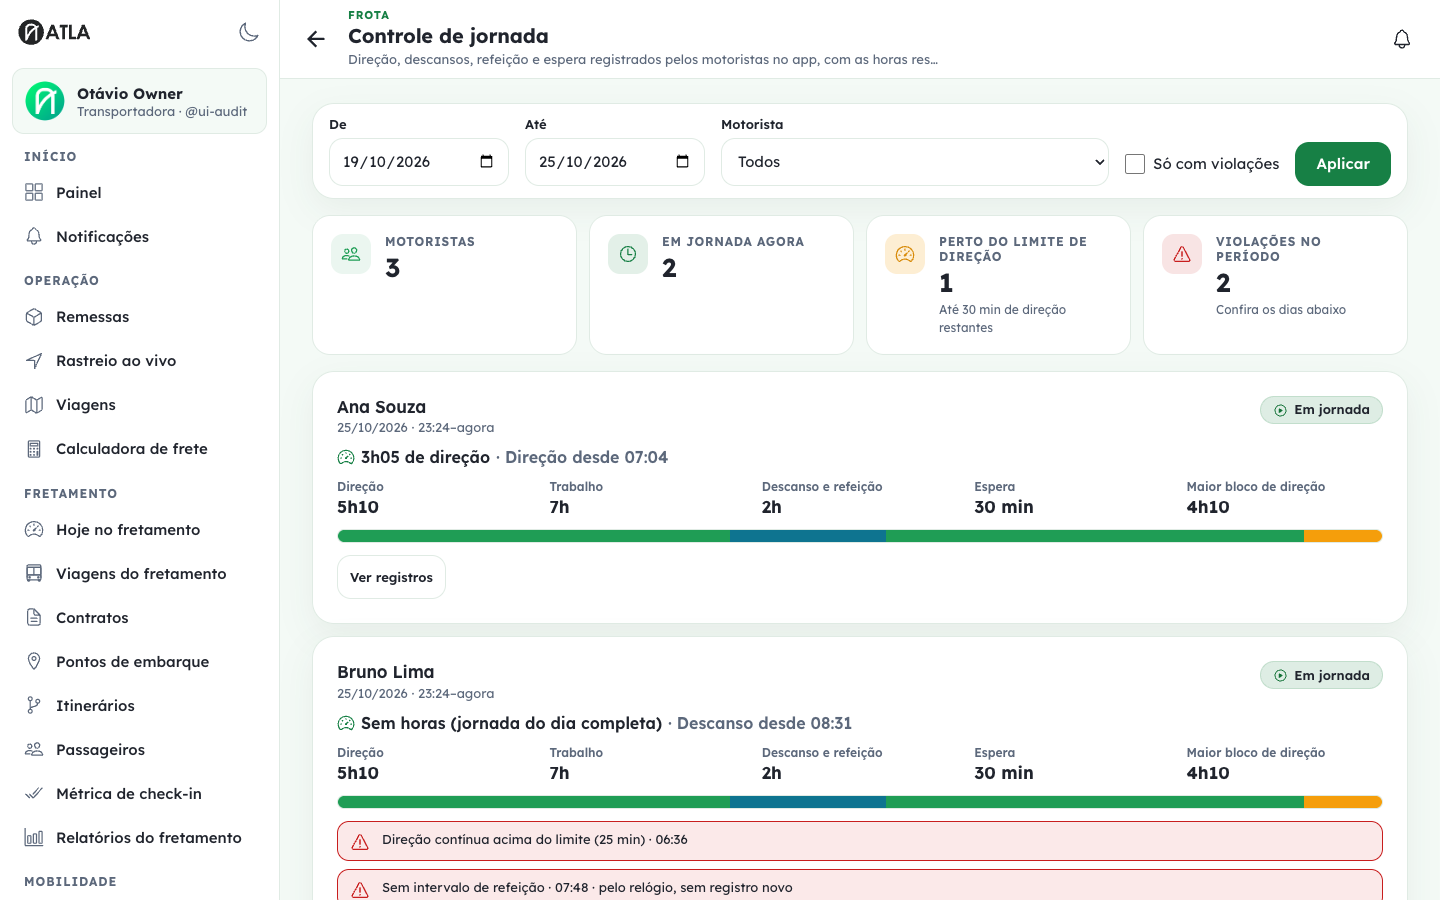Click the De date field value
The width and height of the screenshot is (1440, 900).
click(x=387, y=162)
